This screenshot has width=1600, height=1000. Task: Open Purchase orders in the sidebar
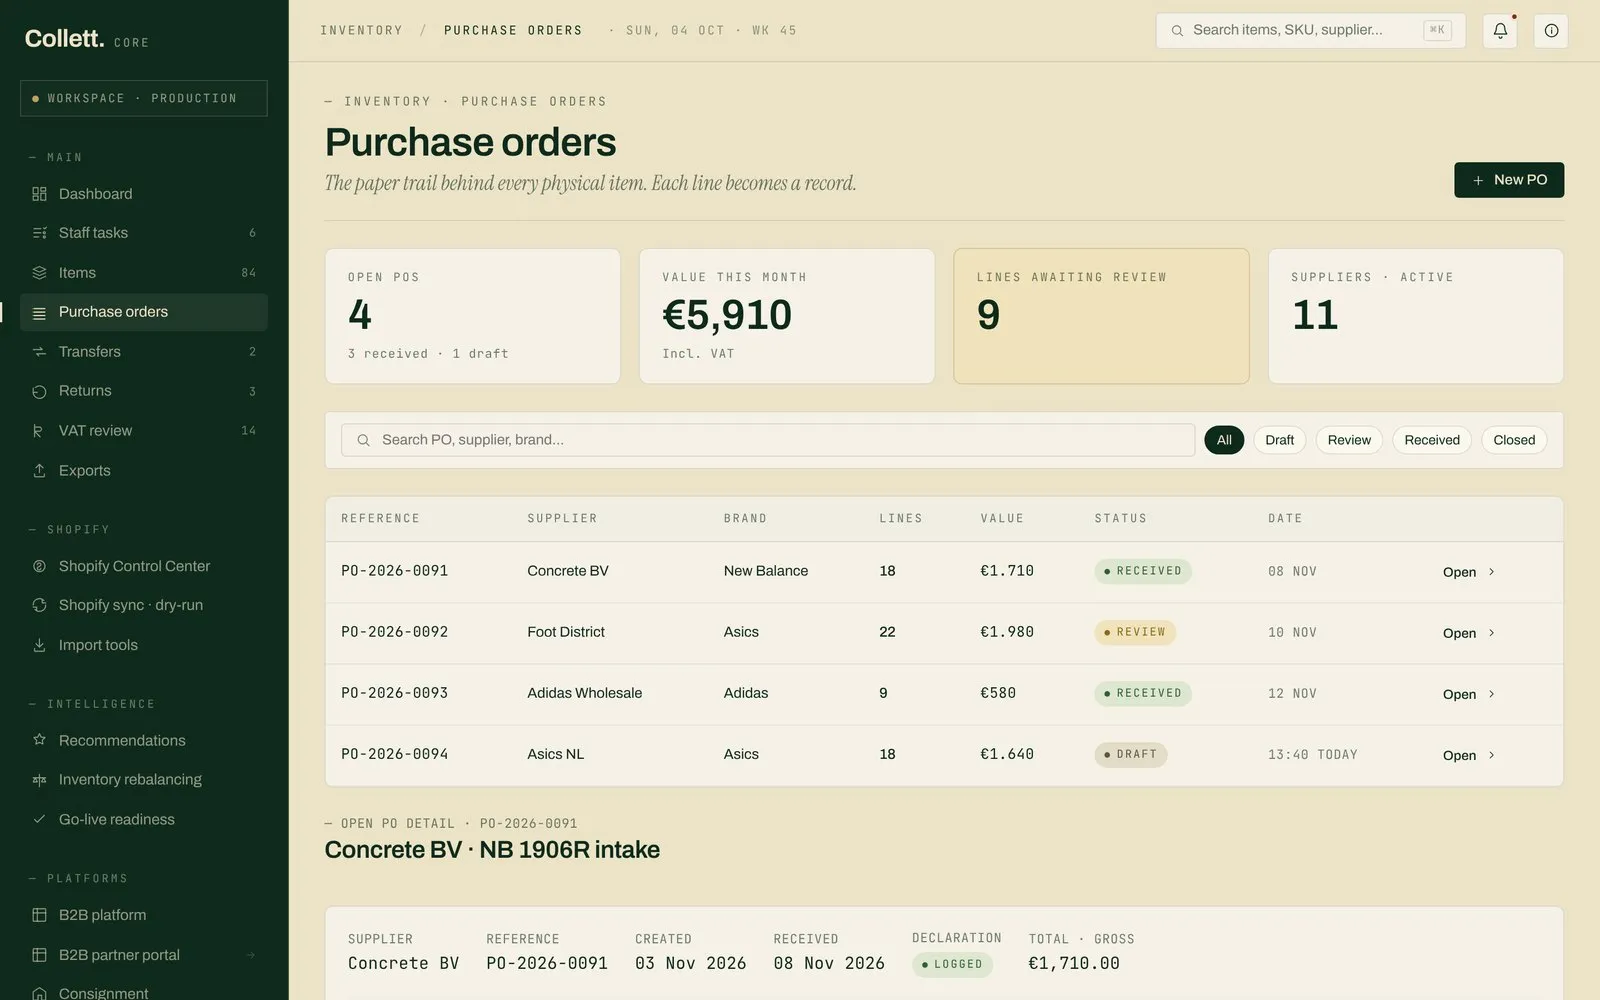point(144,312)
